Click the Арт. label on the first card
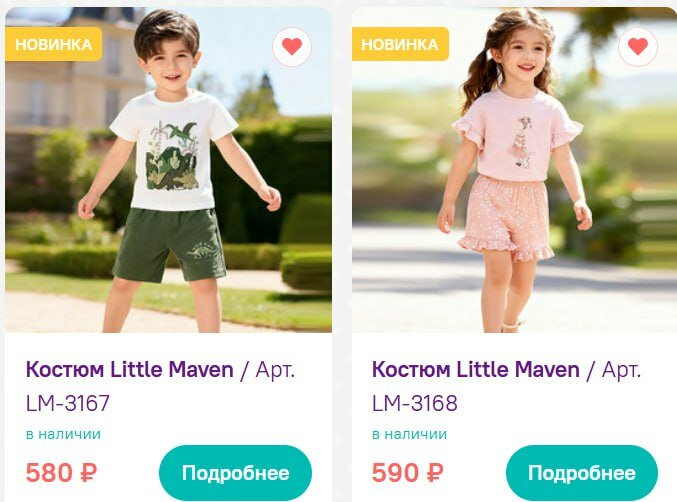Screen dimensions: 677x502 coord(275,370)
